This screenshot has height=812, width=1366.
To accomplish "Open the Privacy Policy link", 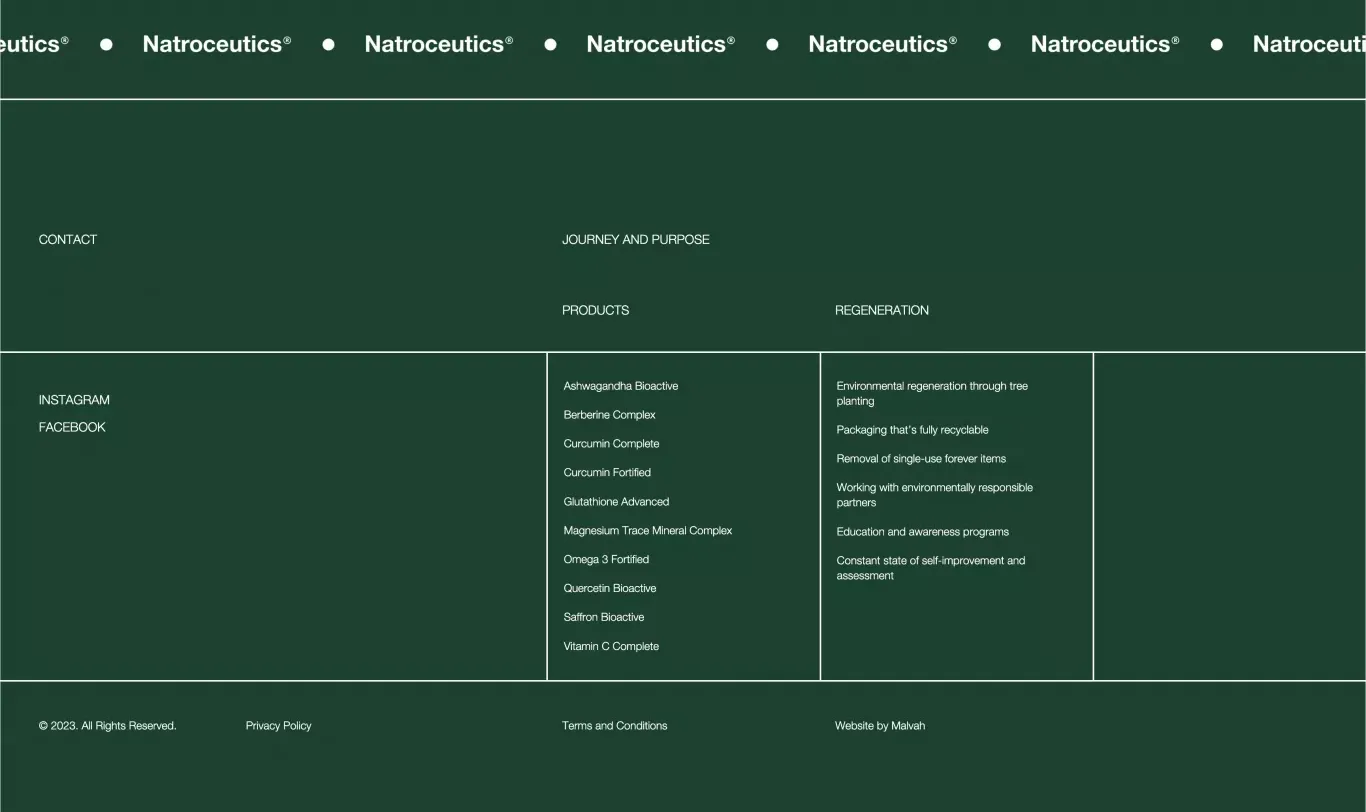I will click(x=279, y=726).
